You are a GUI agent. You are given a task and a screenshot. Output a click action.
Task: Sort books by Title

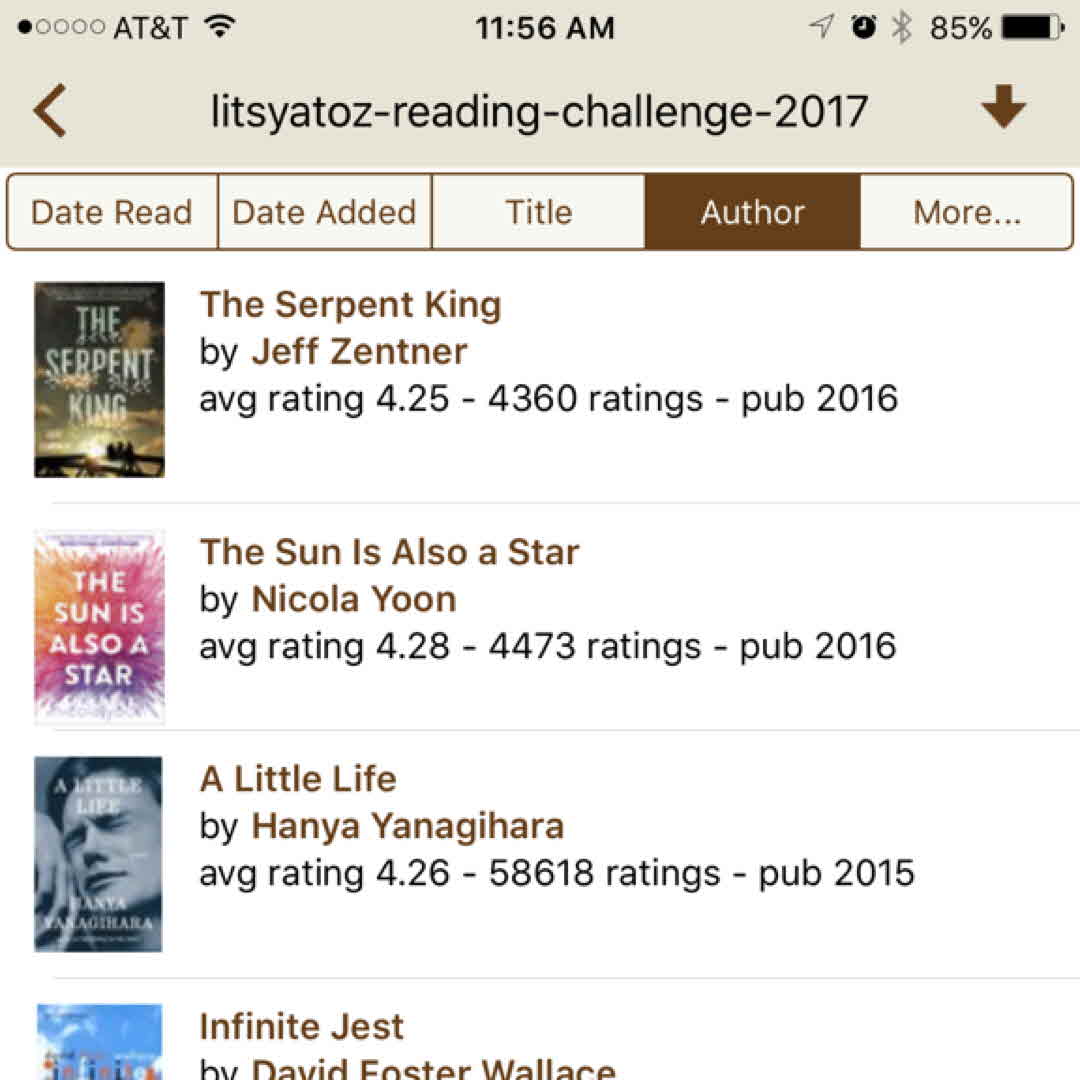click(538, 212)
